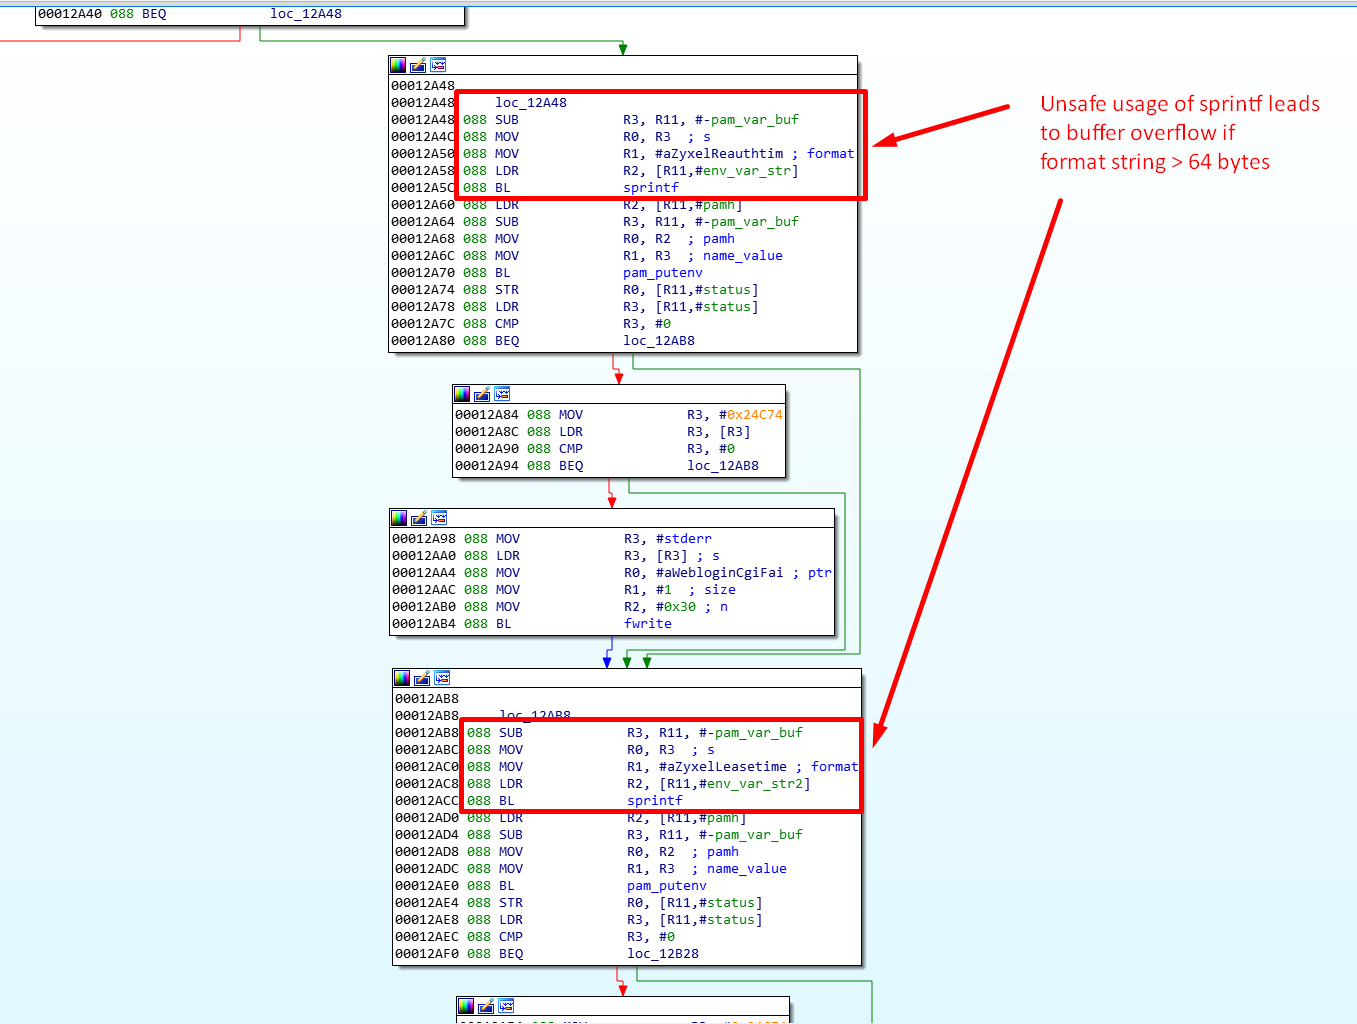The image size is (1357, 1024).
Task: Click SUB mnemonic at 00012AD4
Action: (511, 835)
